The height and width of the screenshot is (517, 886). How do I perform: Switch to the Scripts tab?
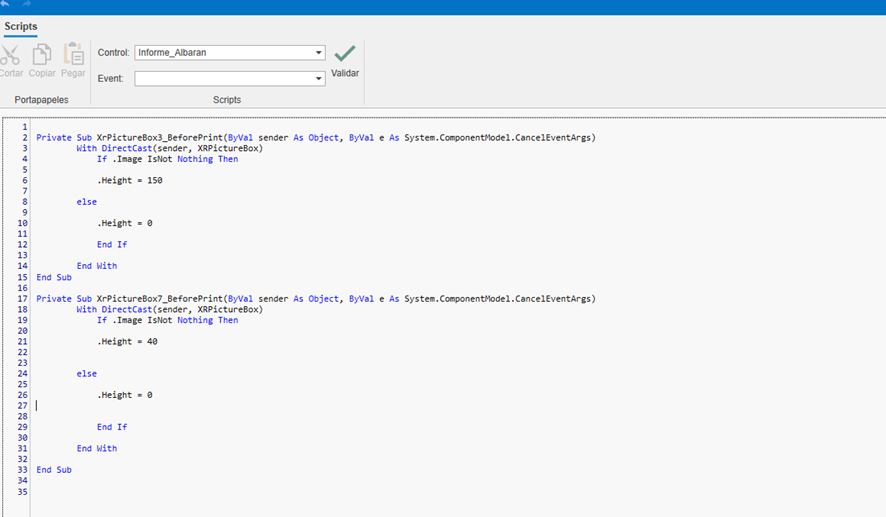21,27
